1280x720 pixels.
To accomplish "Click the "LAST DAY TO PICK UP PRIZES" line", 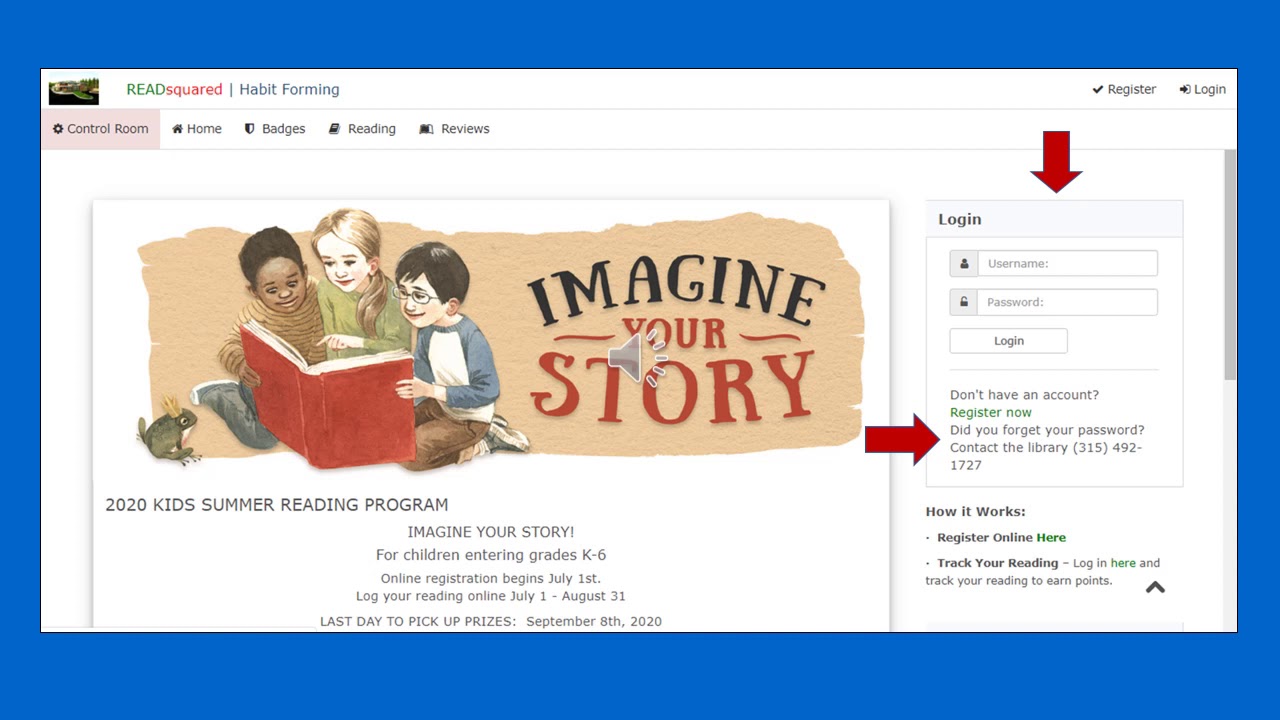I will 491,621.
